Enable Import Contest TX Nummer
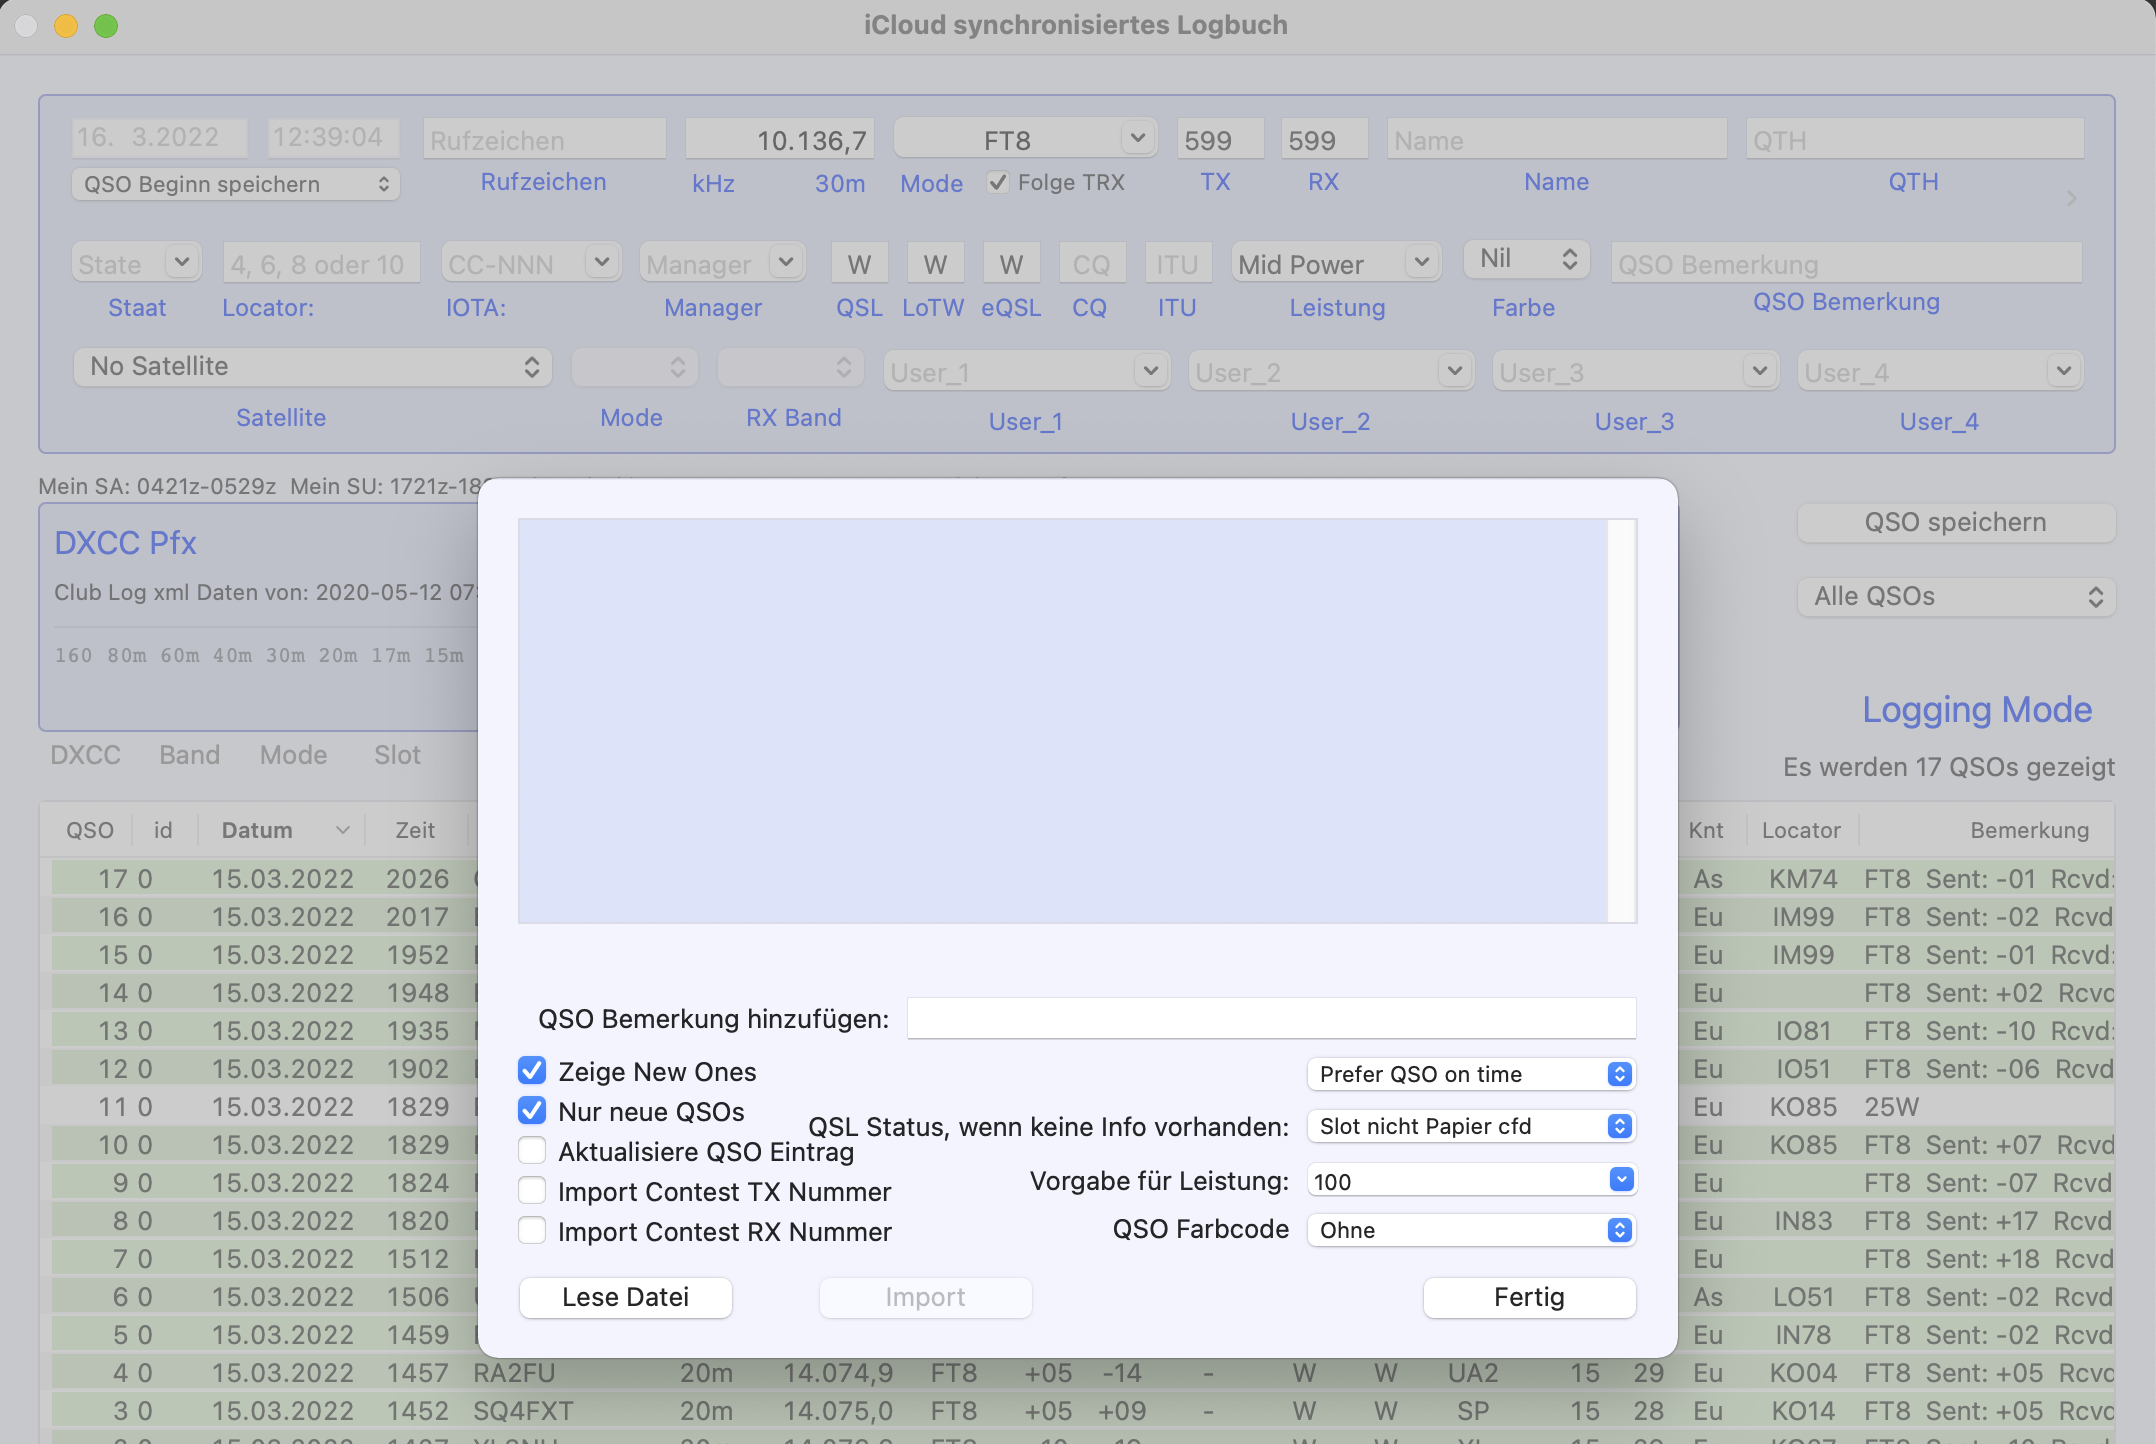Screen dimensions: 2156x1444 tap(532, 1191)
